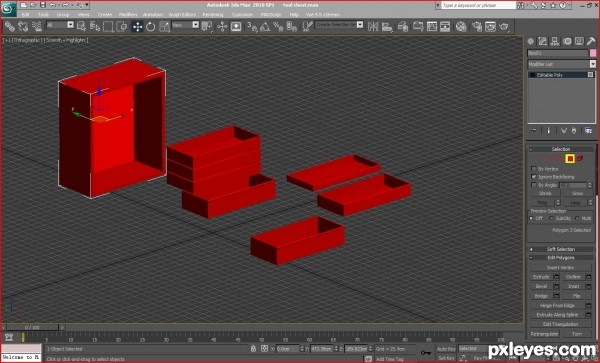Collapse the Edit Polygons rollout

click(561, 257)
